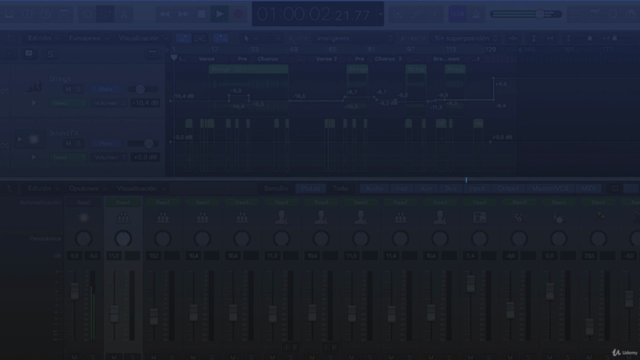
Task: Mute the Strings track
Action: point(68,89)
